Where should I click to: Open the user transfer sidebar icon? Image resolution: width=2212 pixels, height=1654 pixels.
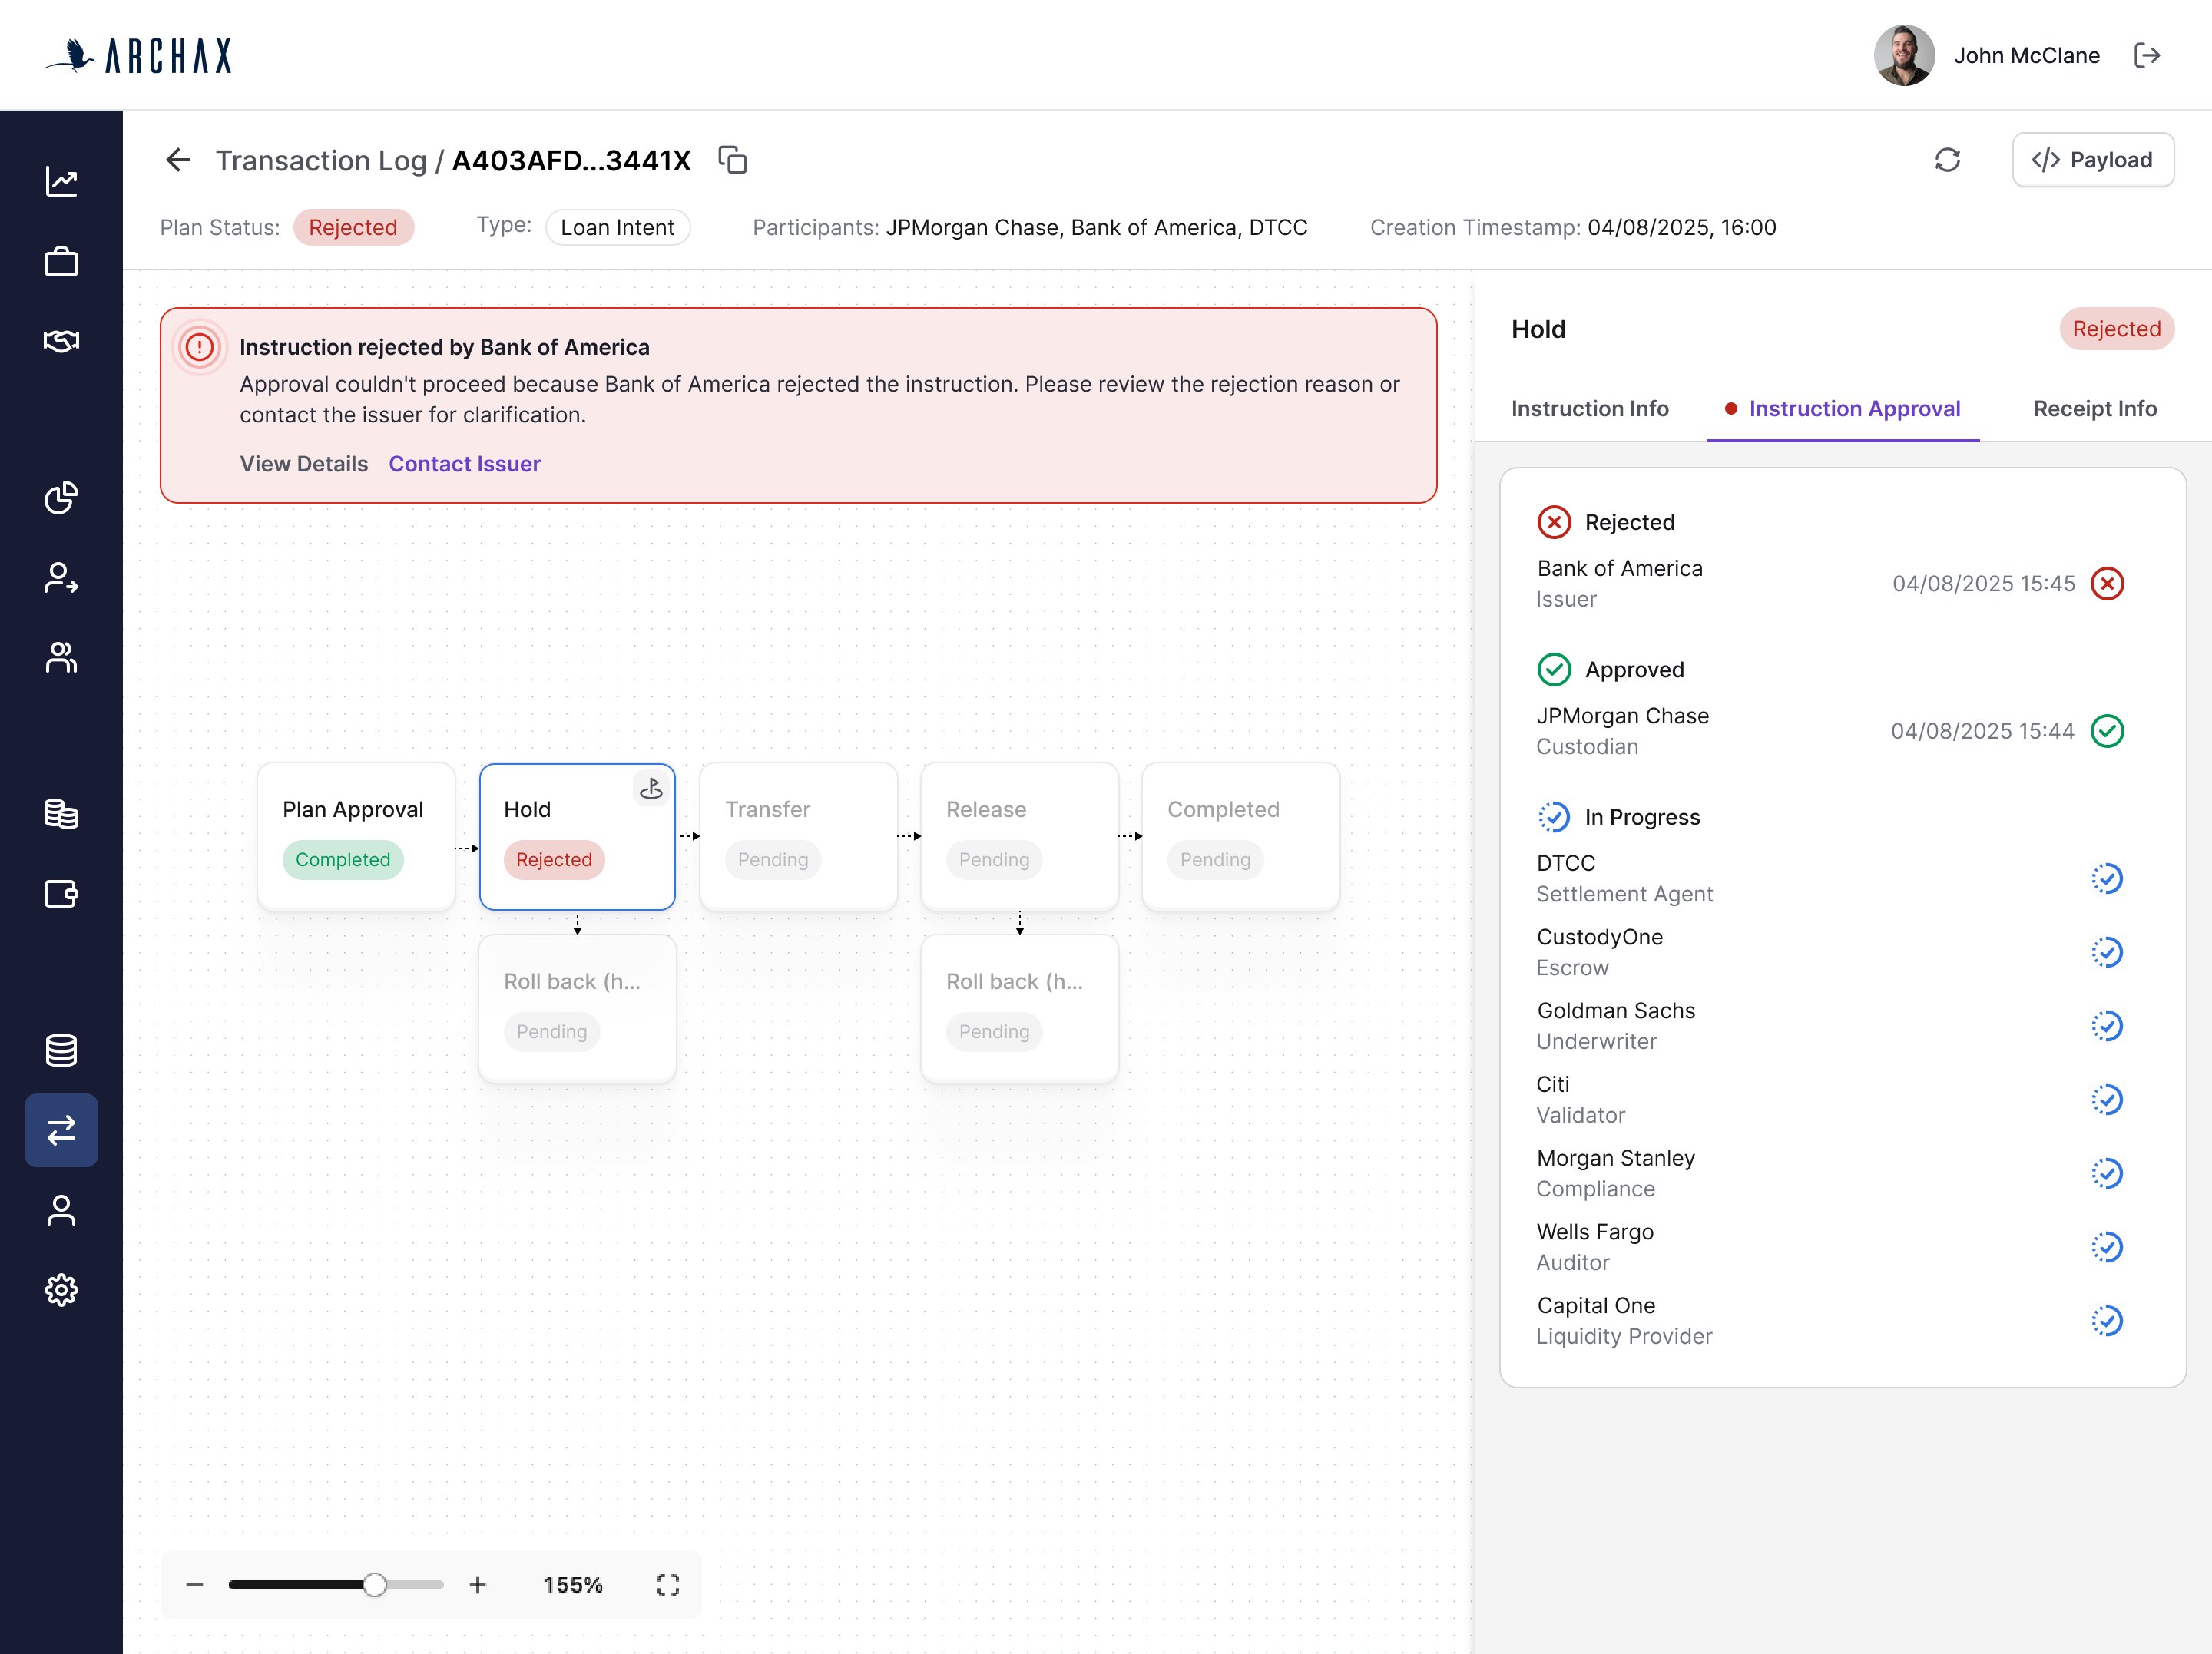pyautogui.click(x=61, y=577)
